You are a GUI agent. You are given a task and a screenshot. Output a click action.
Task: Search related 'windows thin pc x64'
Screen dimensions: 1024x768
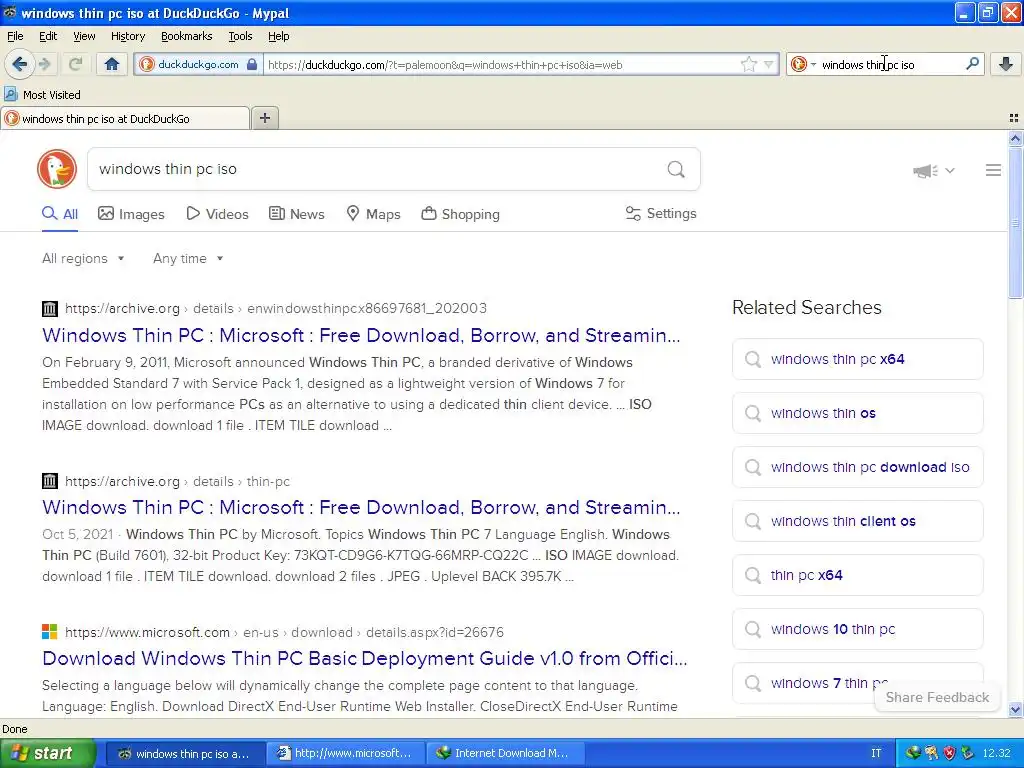pyautogui.click(x=857, y=359)
